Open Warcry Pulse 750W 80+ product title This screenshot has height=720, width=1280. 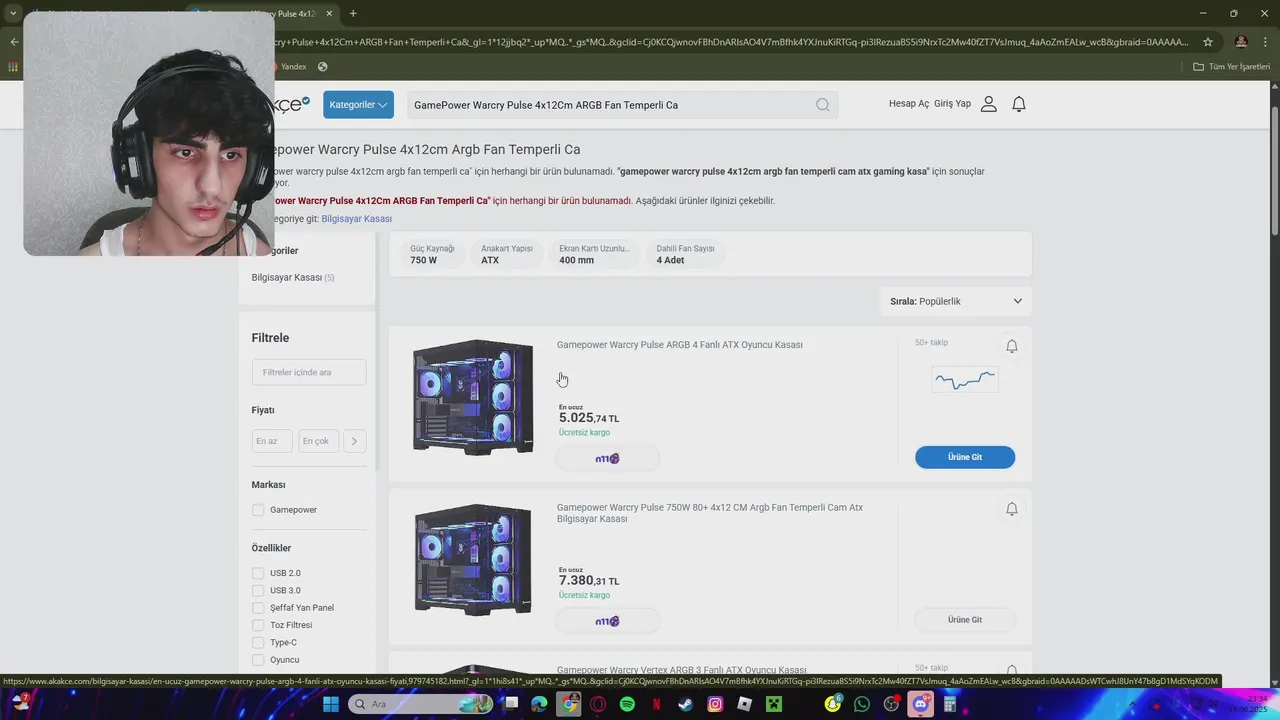tap(710, 513)
